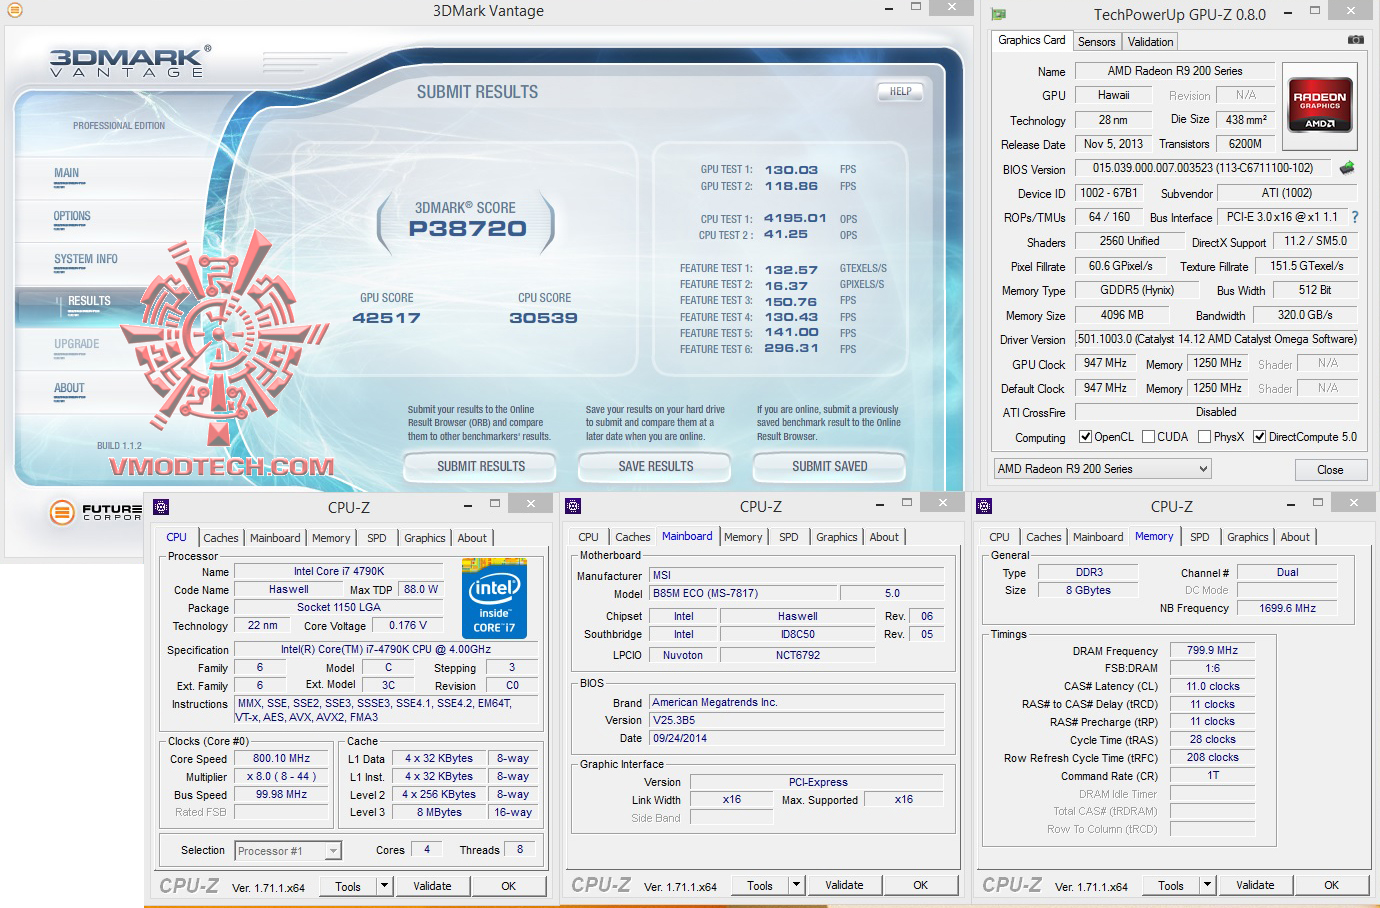This screenshot has height=908, width=1380.
Task: Click the Bus Interface question mark icon
Action: point(1355,217)
